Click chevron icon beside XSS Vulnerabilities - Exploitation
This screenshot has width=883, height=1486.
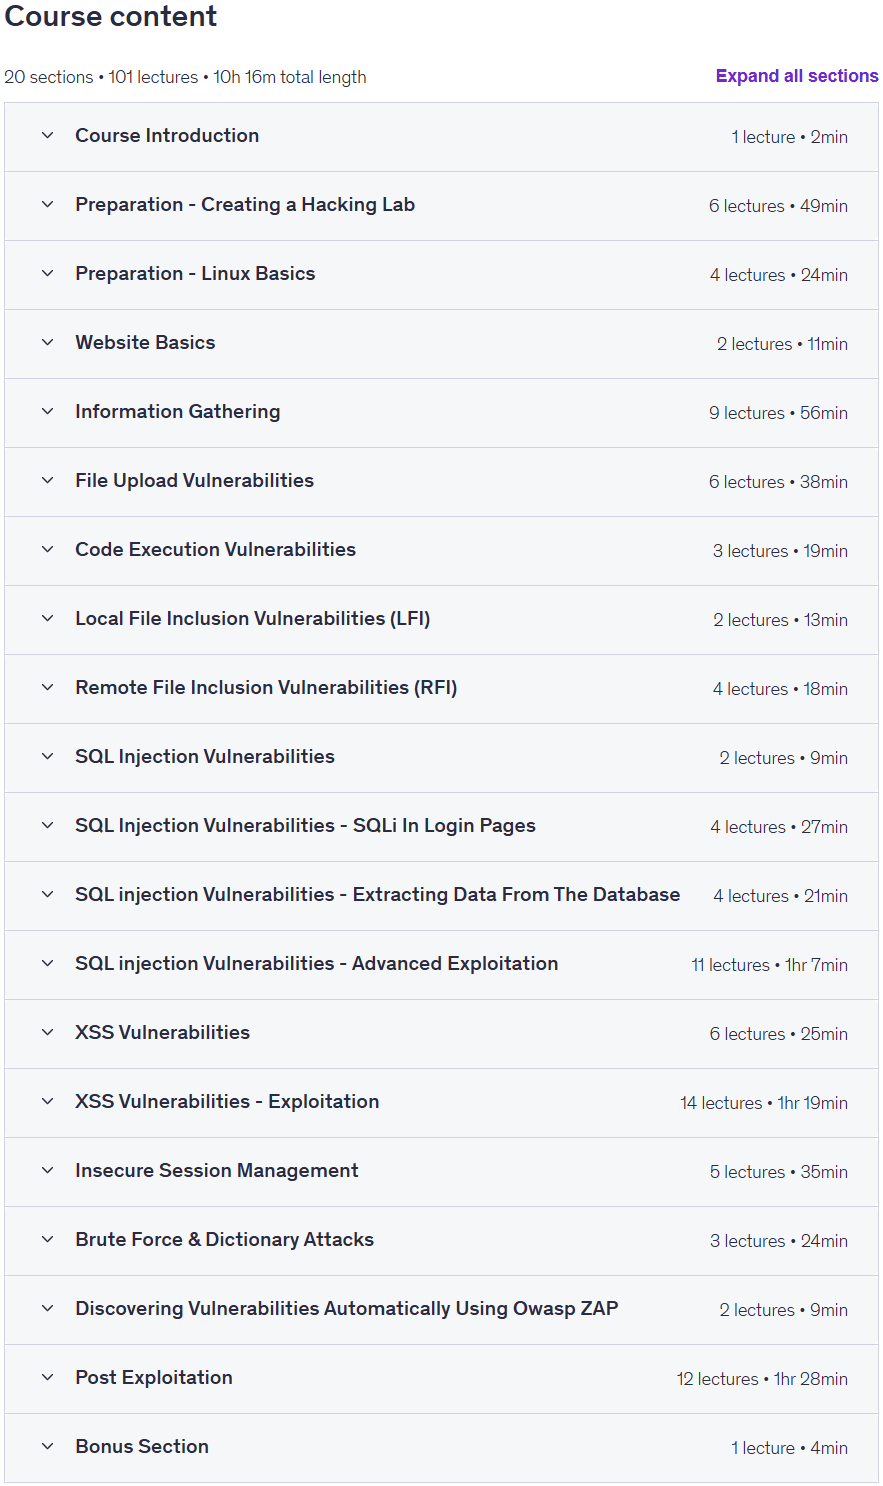[x=47, y=1101]
